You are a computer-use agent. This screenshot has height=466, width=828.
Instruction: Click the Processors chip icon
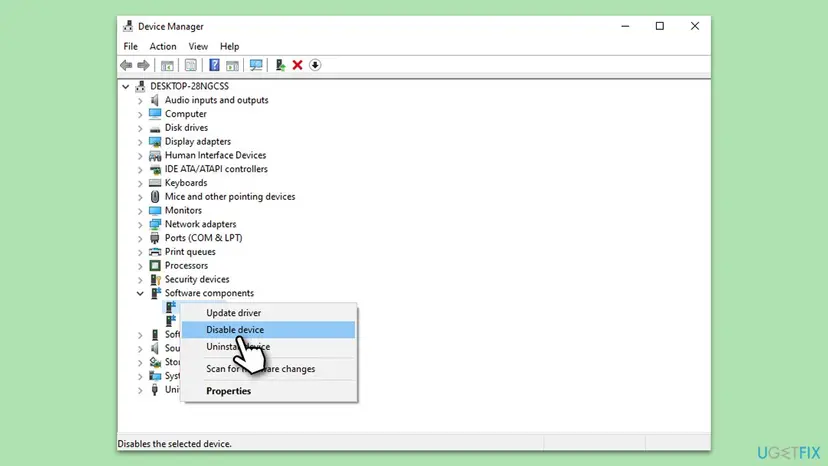pyautogui.click(x=155, y=265)
